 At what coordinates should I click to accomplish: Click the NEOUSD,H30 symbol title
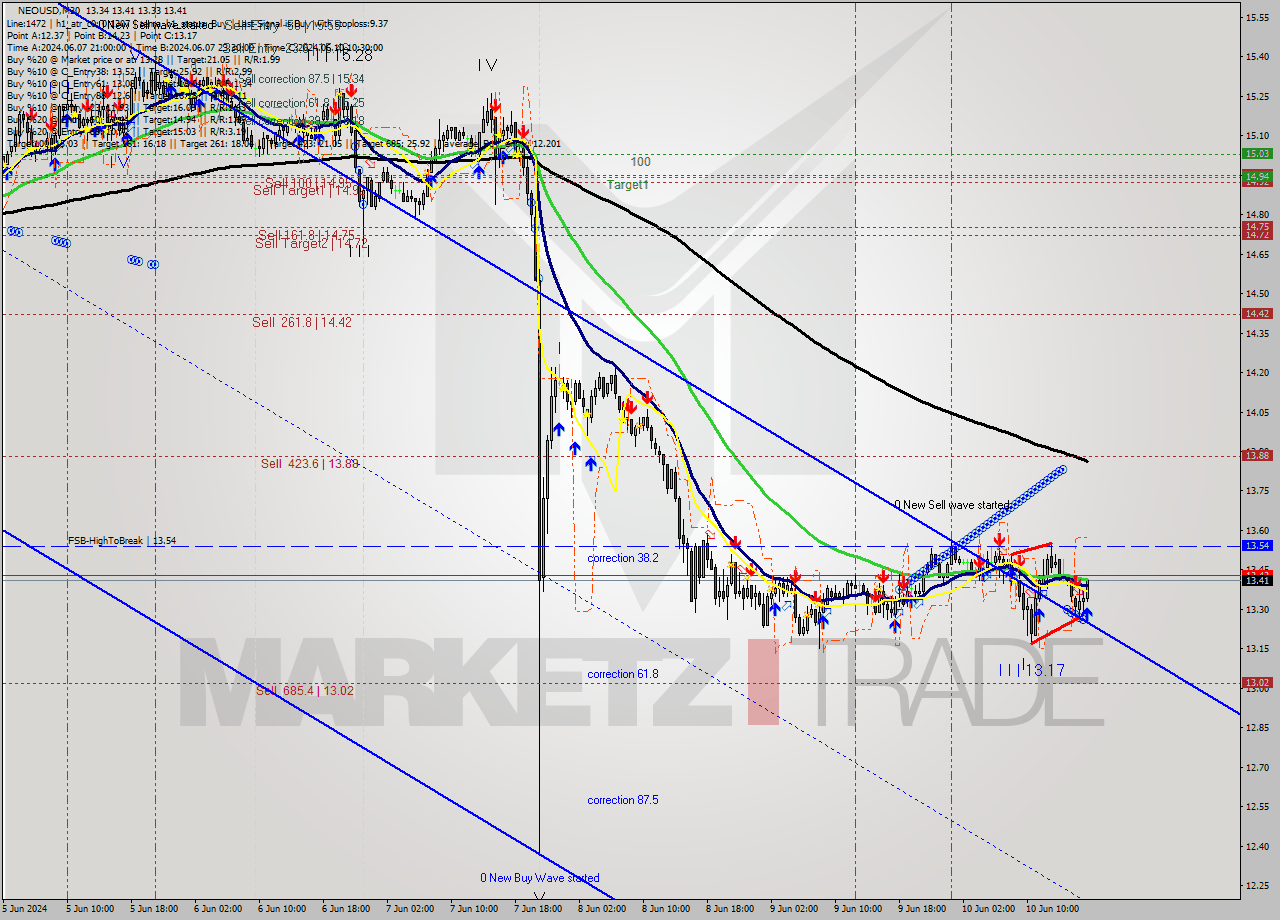click(x=50, y=10)
